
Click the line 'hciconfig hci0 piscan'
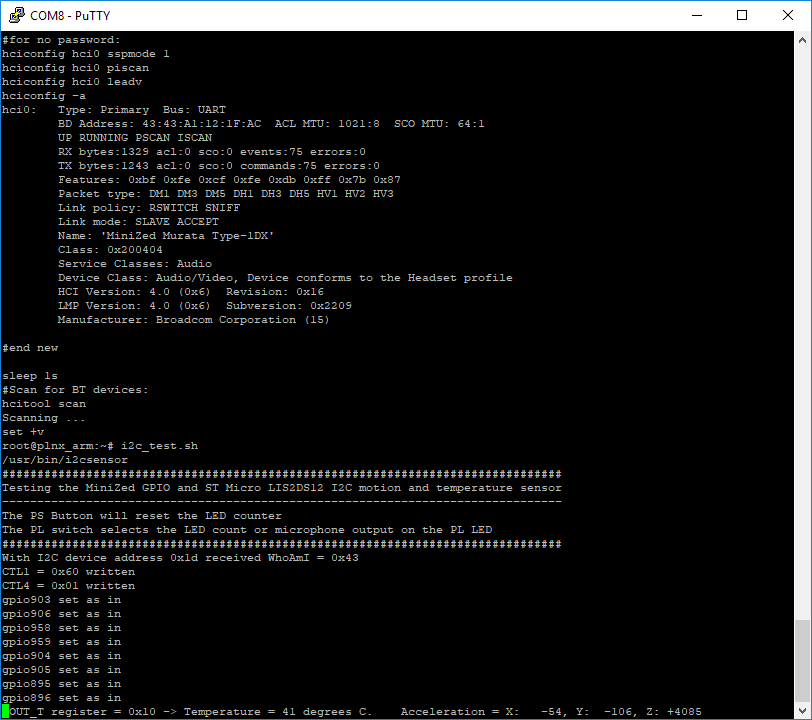pyautogui.click(x=75, y=68)
